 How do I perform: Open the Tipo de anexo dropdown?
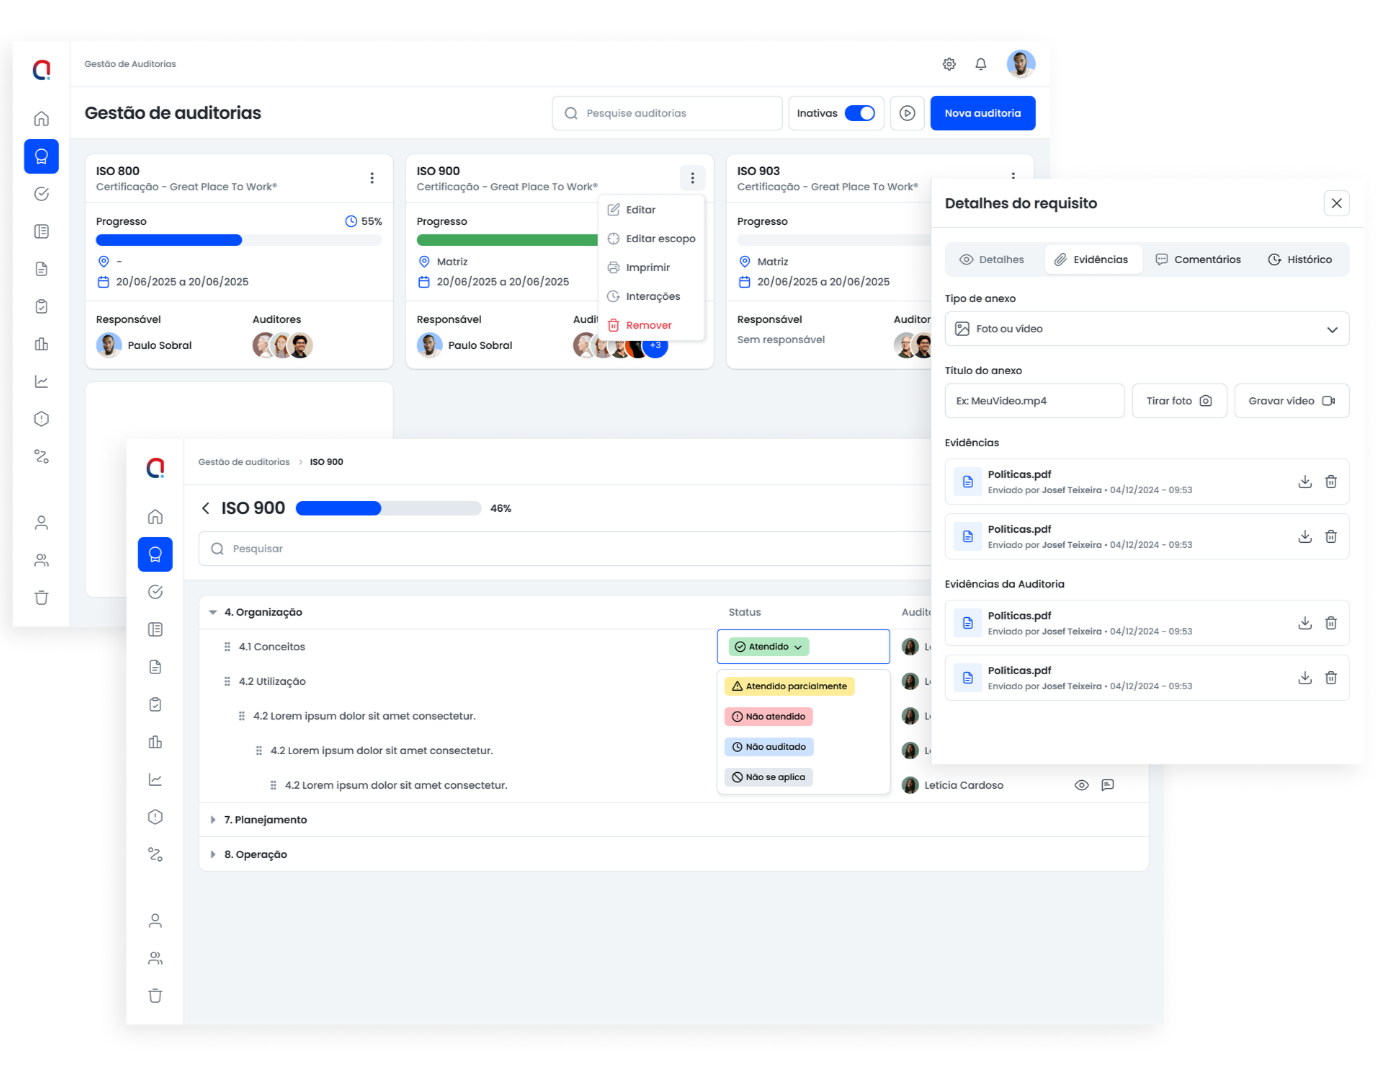[1146, 329]
